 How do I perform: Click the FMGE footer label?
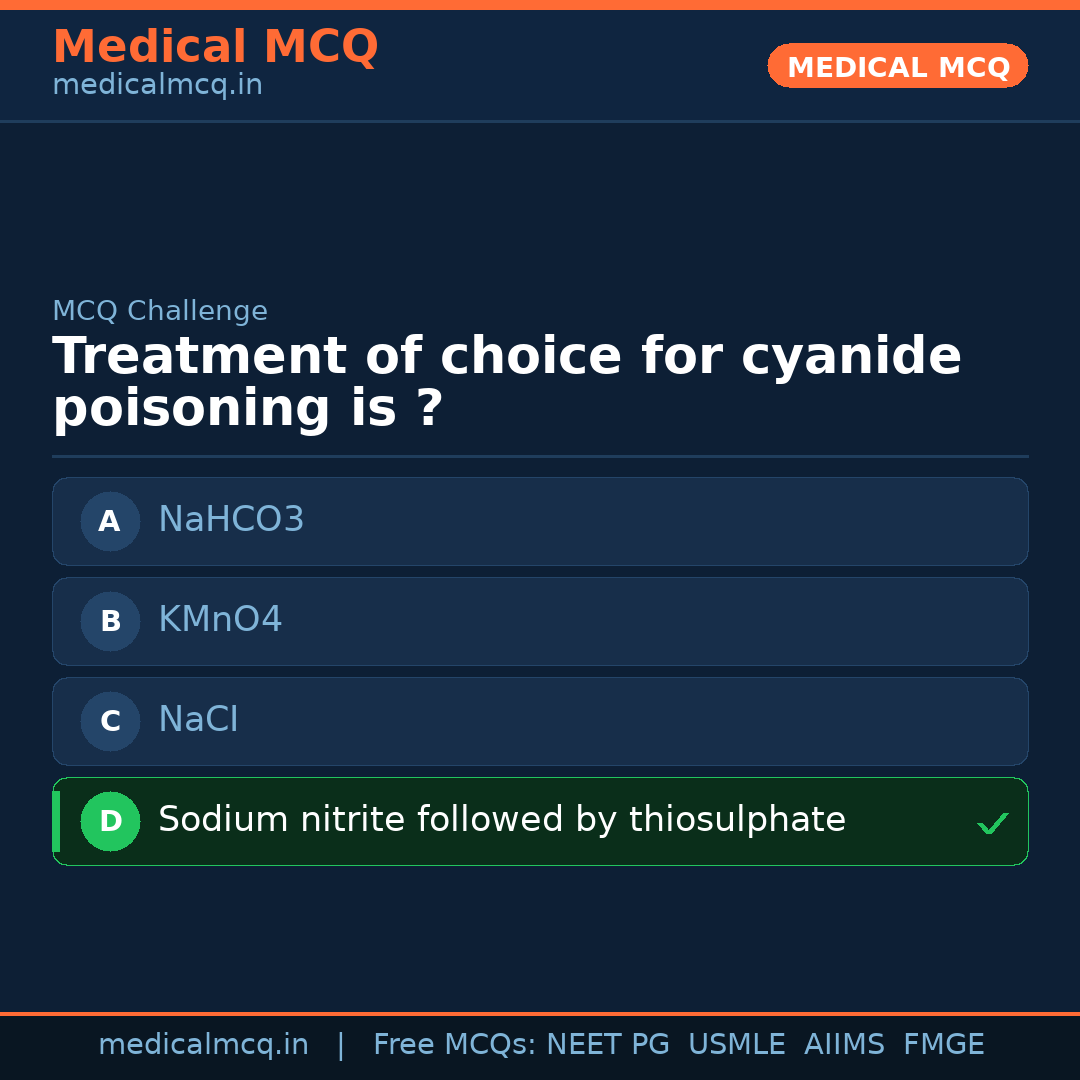(x=943, y=1045)
